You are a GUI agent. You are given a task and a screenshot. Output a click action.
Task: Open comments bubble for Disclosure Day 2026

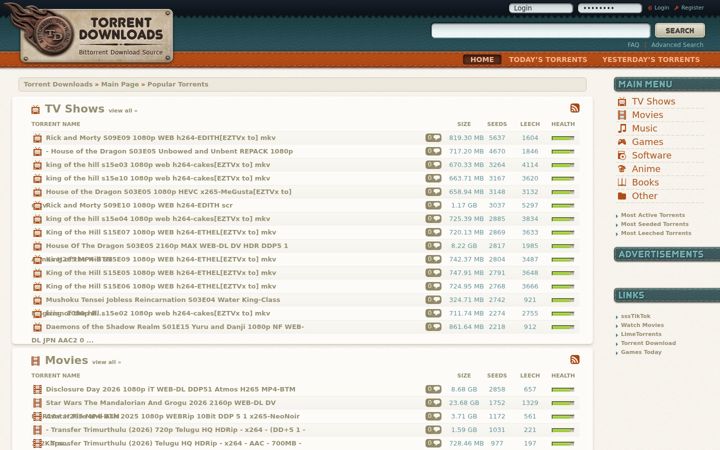[x=433, y=389]
